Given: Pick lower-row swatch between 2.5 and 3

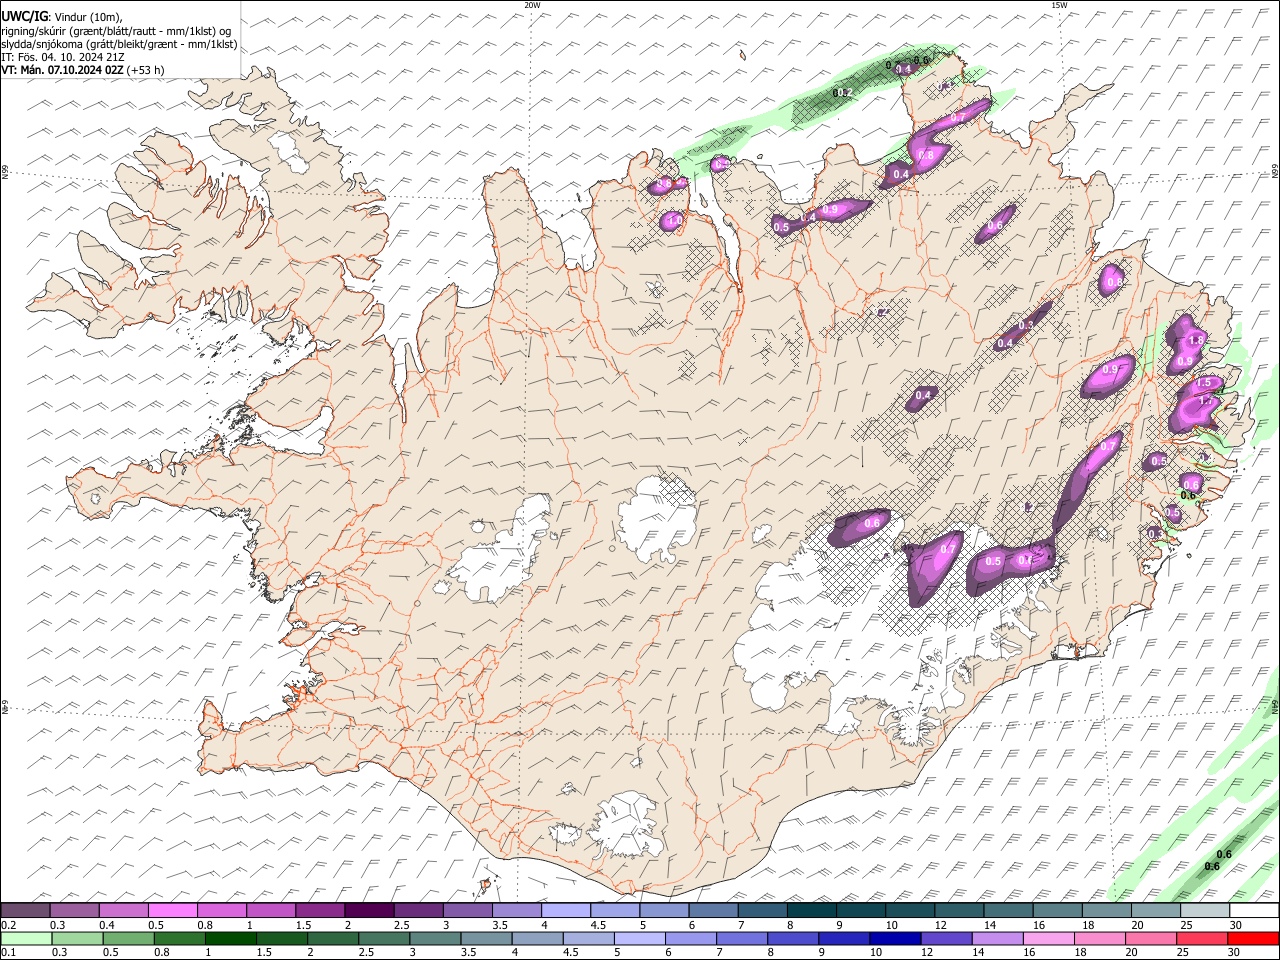Looking at the screenshot, I should 384,938.
